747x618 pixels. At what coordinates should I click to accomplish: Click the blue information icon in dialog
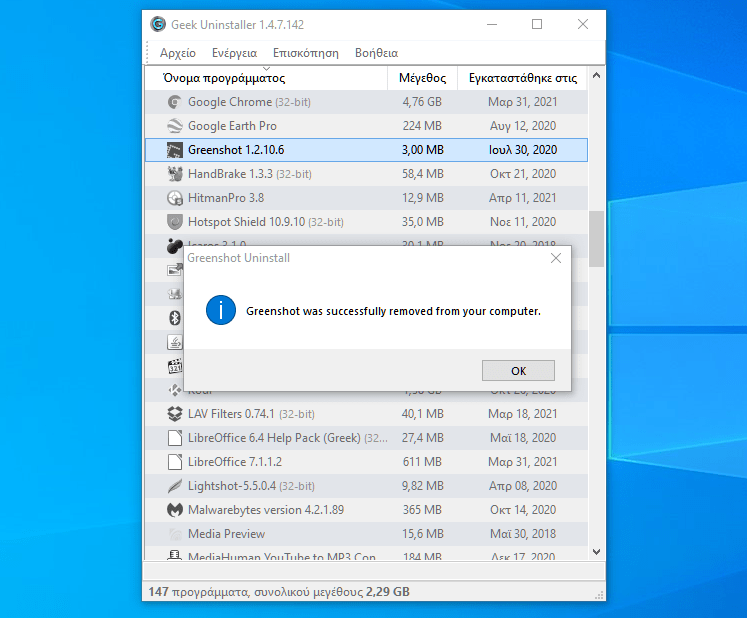tap(221, 310)
